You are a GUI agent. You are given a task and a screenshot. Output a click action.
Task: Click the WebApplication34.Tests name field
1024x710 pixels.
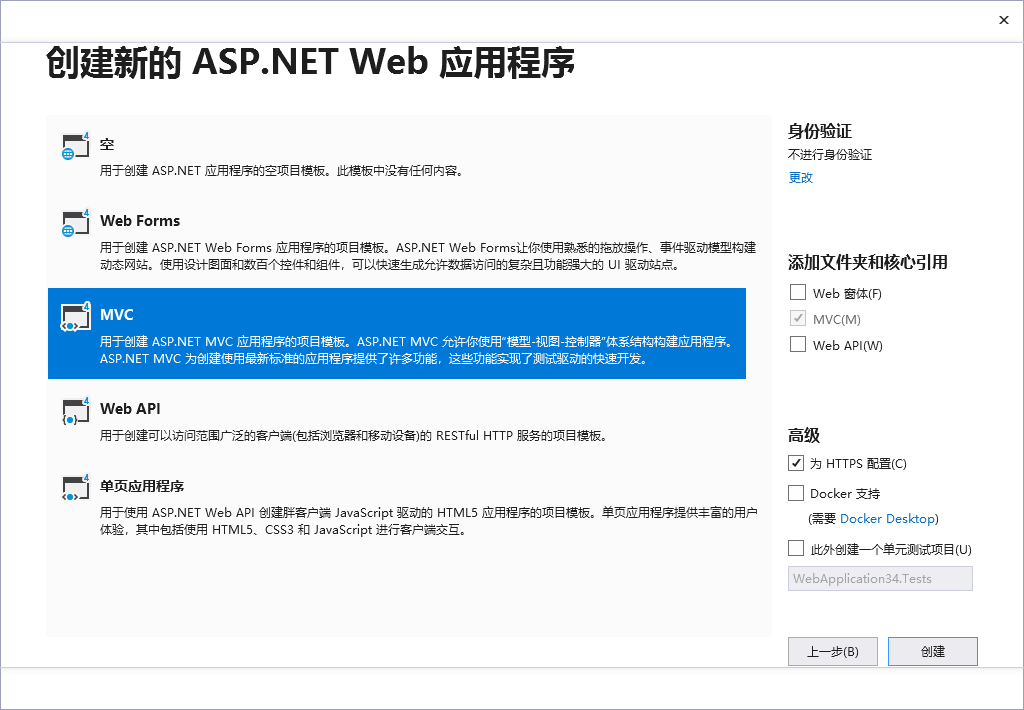coord(880,579)
